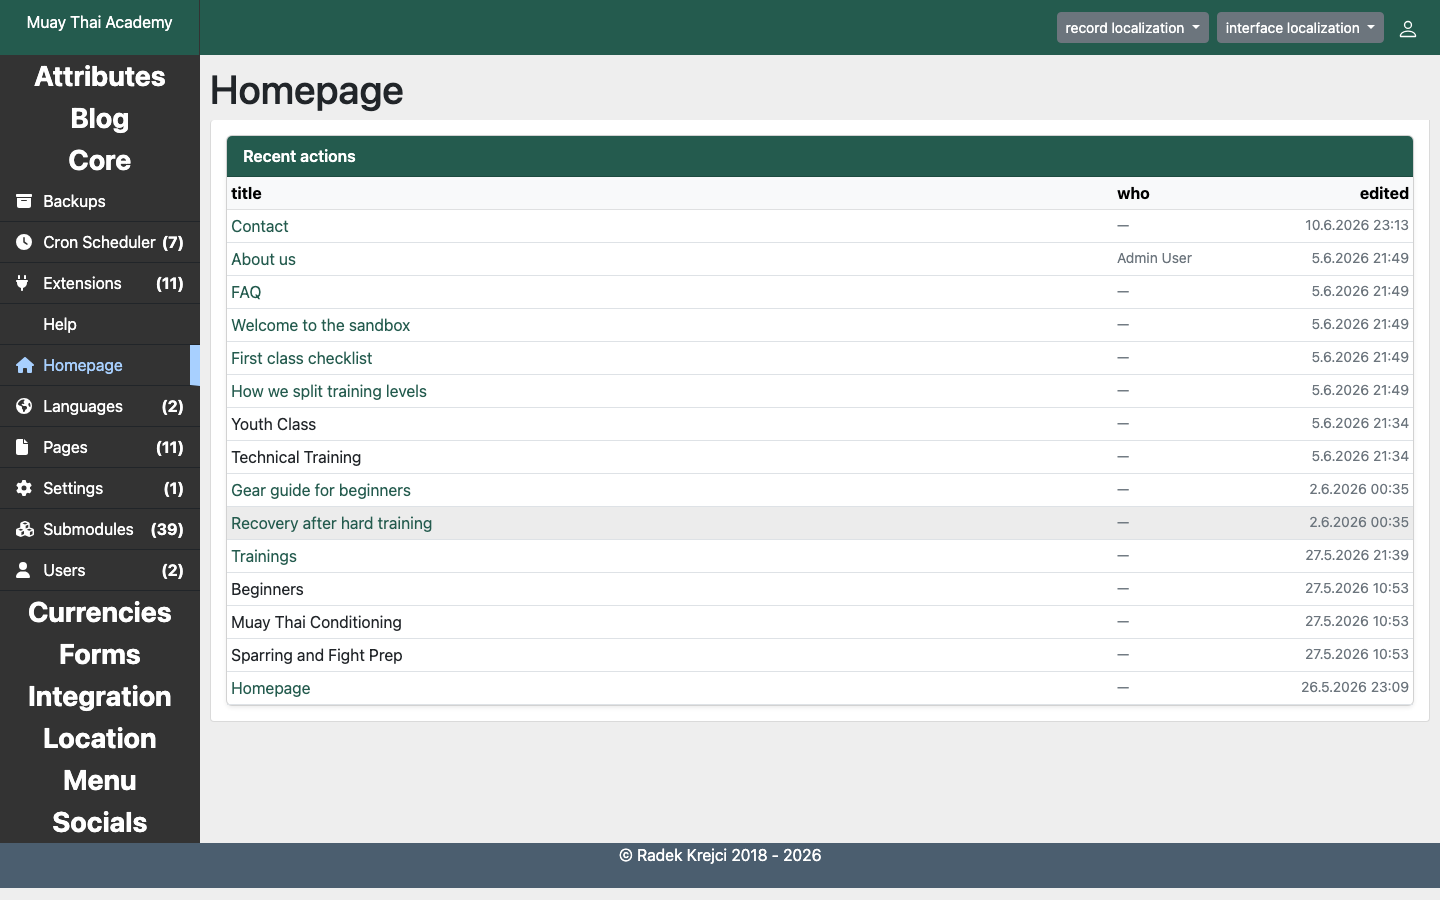Collapse the Core sidebar section
The image size is (1440, 900).
100,160
